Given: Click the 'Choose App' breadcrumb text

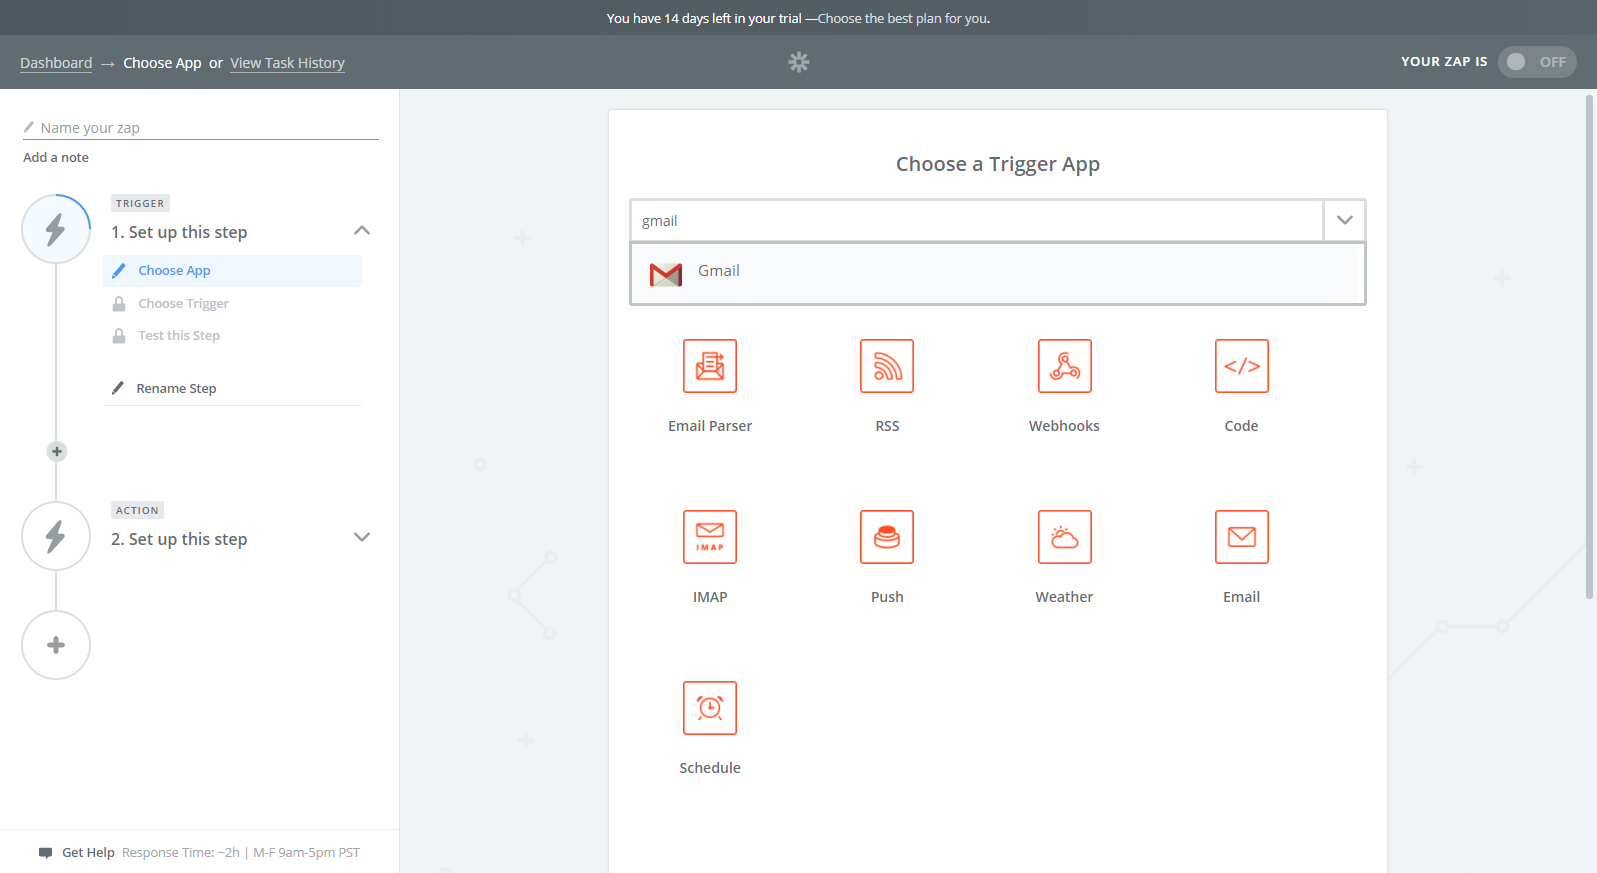Looking at the screenshot, I should [162, 63].
